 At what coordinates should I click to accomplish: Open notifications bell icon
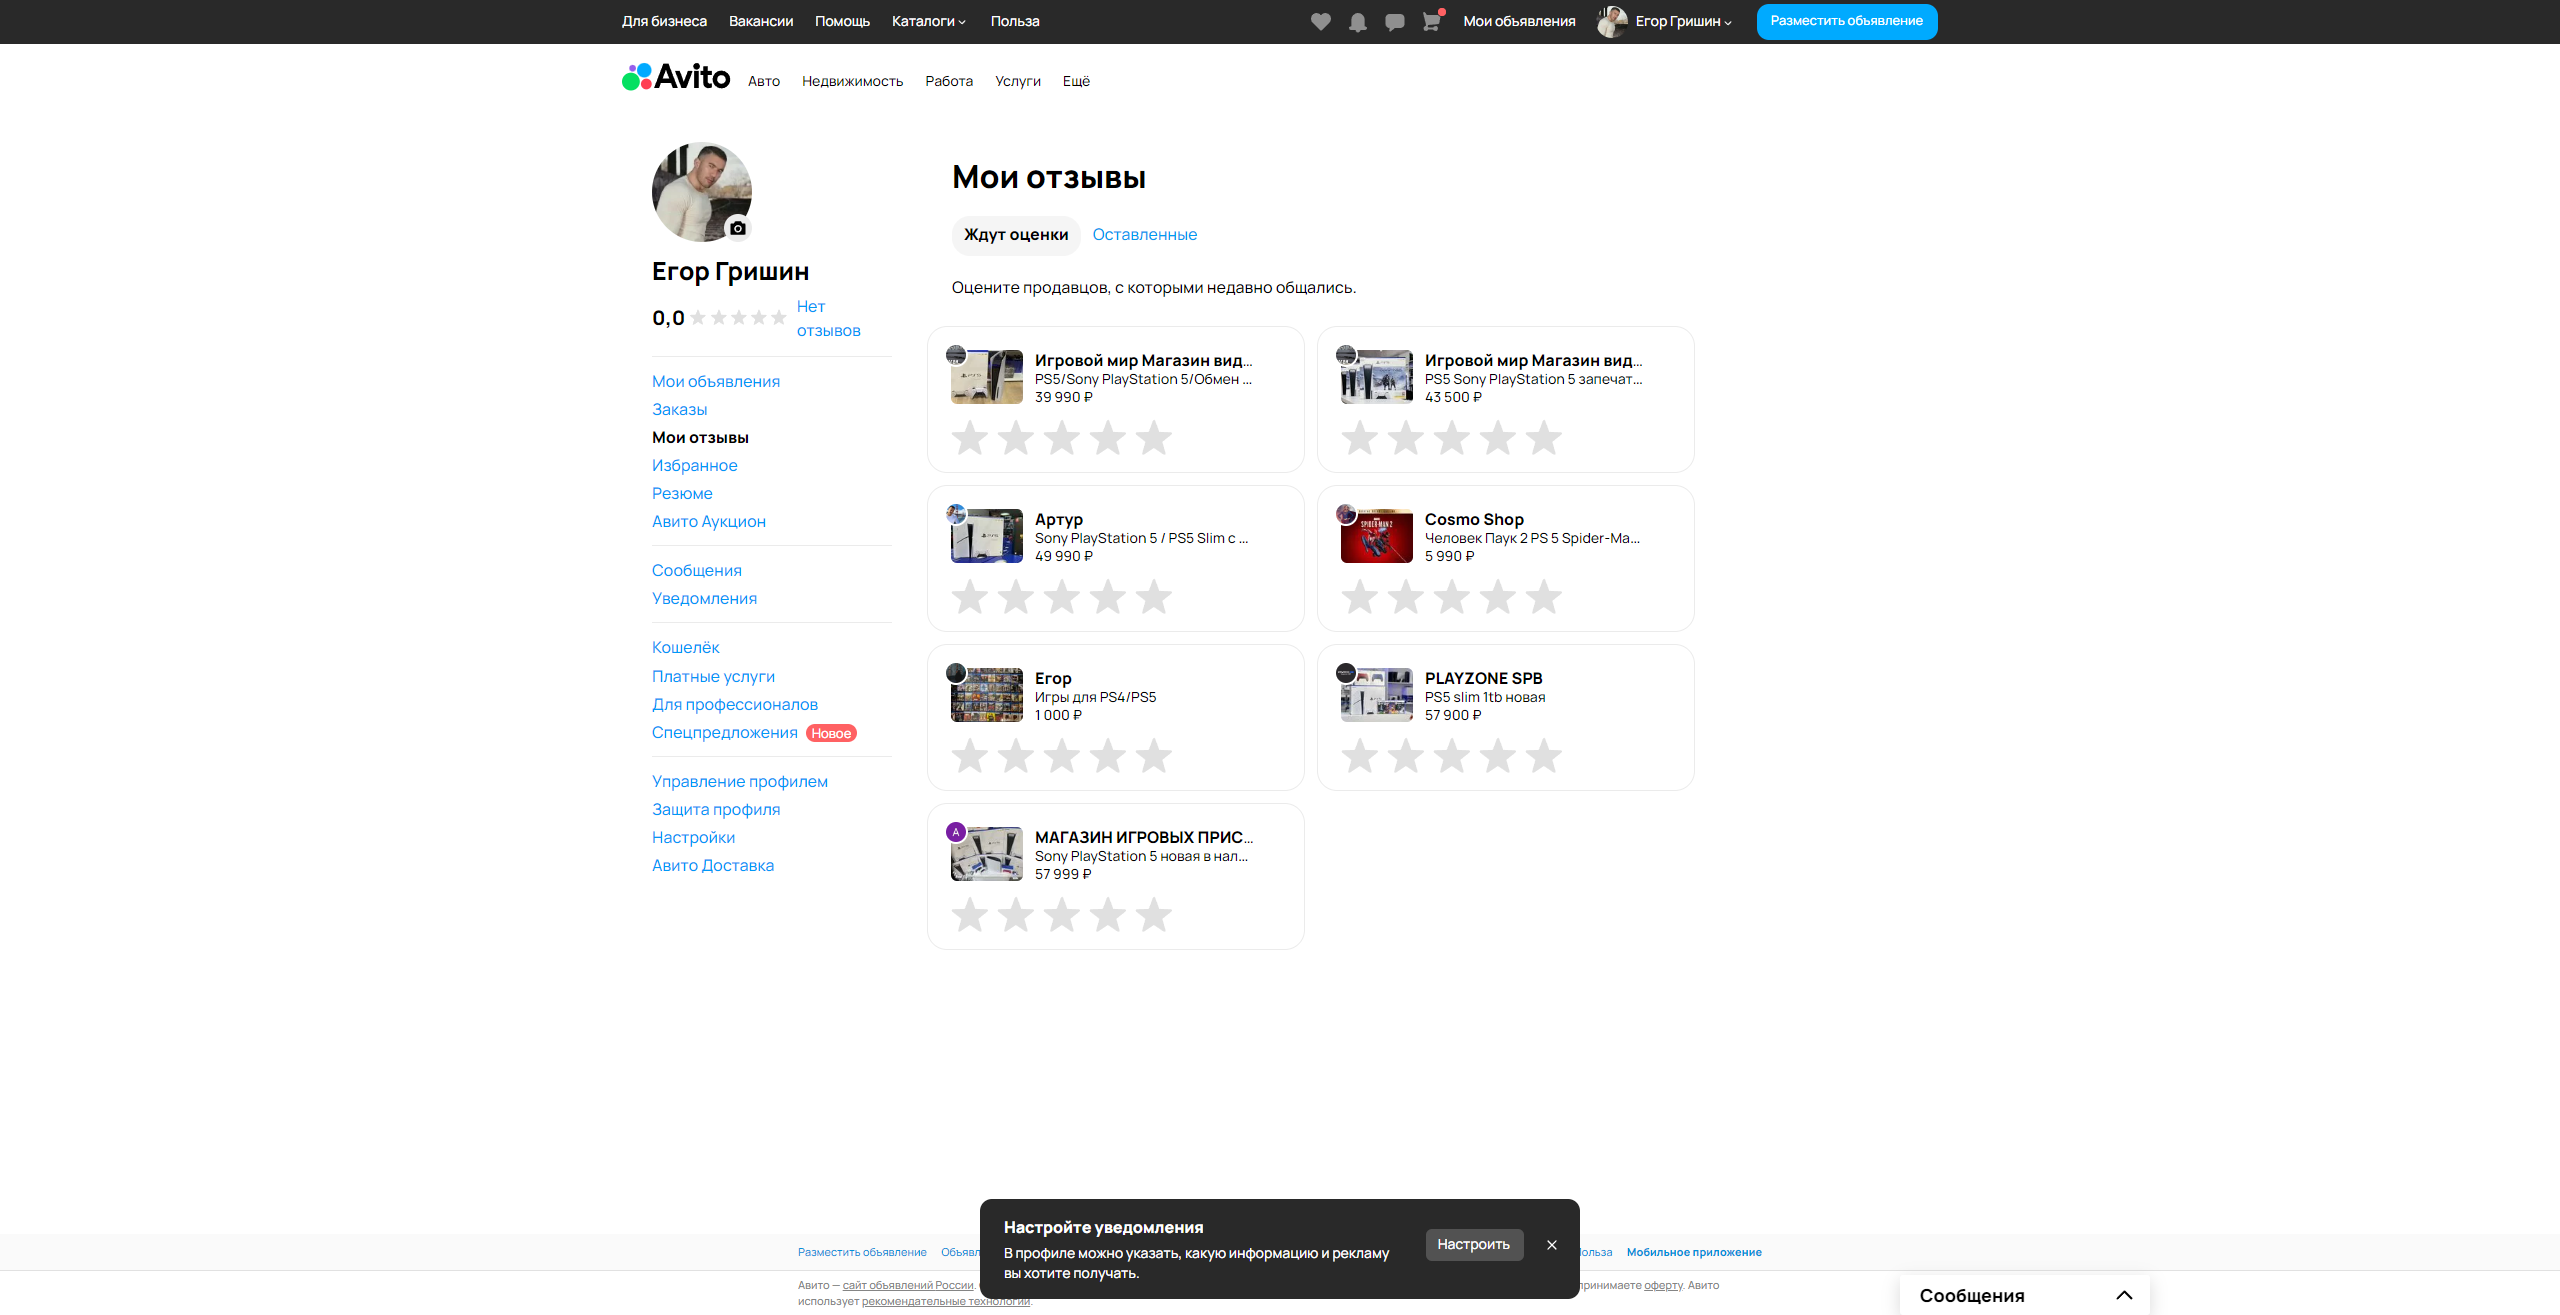(1357, 22)
